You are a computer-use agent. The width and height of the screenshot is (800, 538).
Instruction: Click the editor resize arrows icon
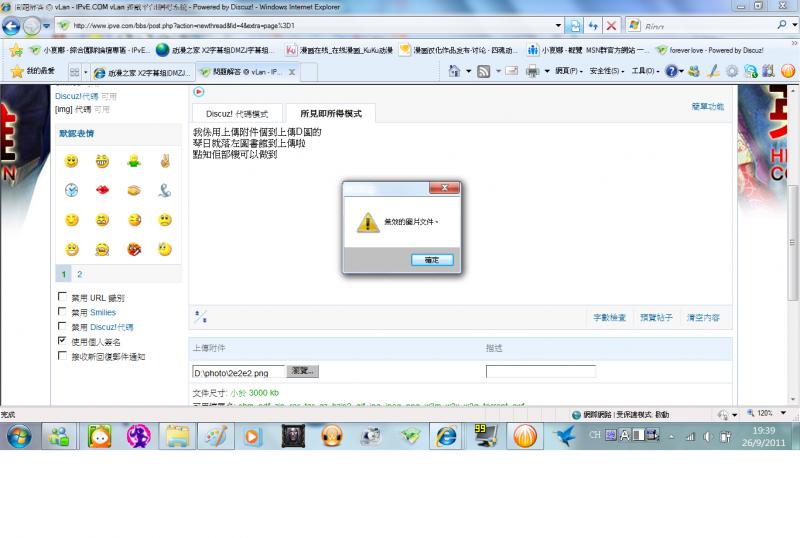201,316
